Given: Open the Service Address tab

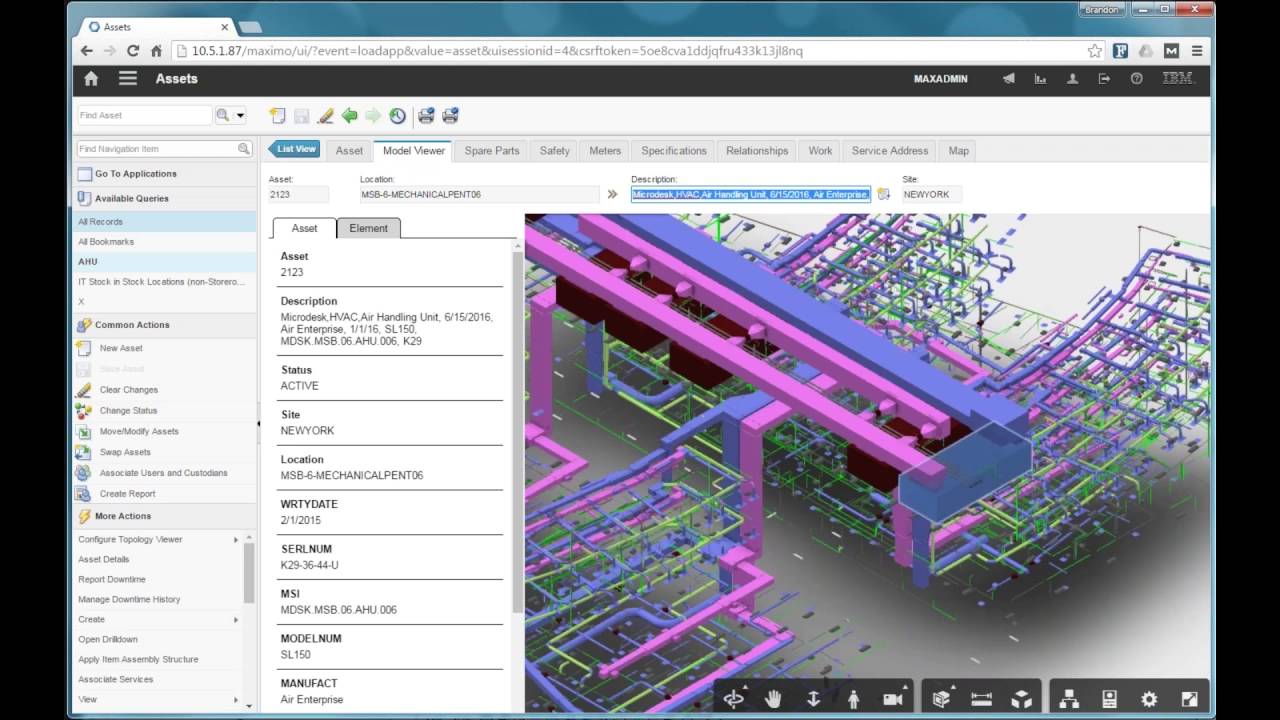Looking at the screenshot, I should coord(890,150).
